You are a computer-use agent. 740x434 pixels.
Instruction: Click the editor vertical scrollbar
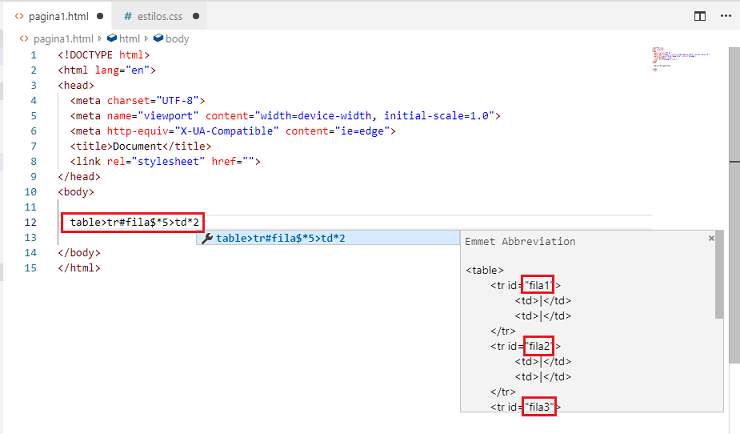[734, 204]
